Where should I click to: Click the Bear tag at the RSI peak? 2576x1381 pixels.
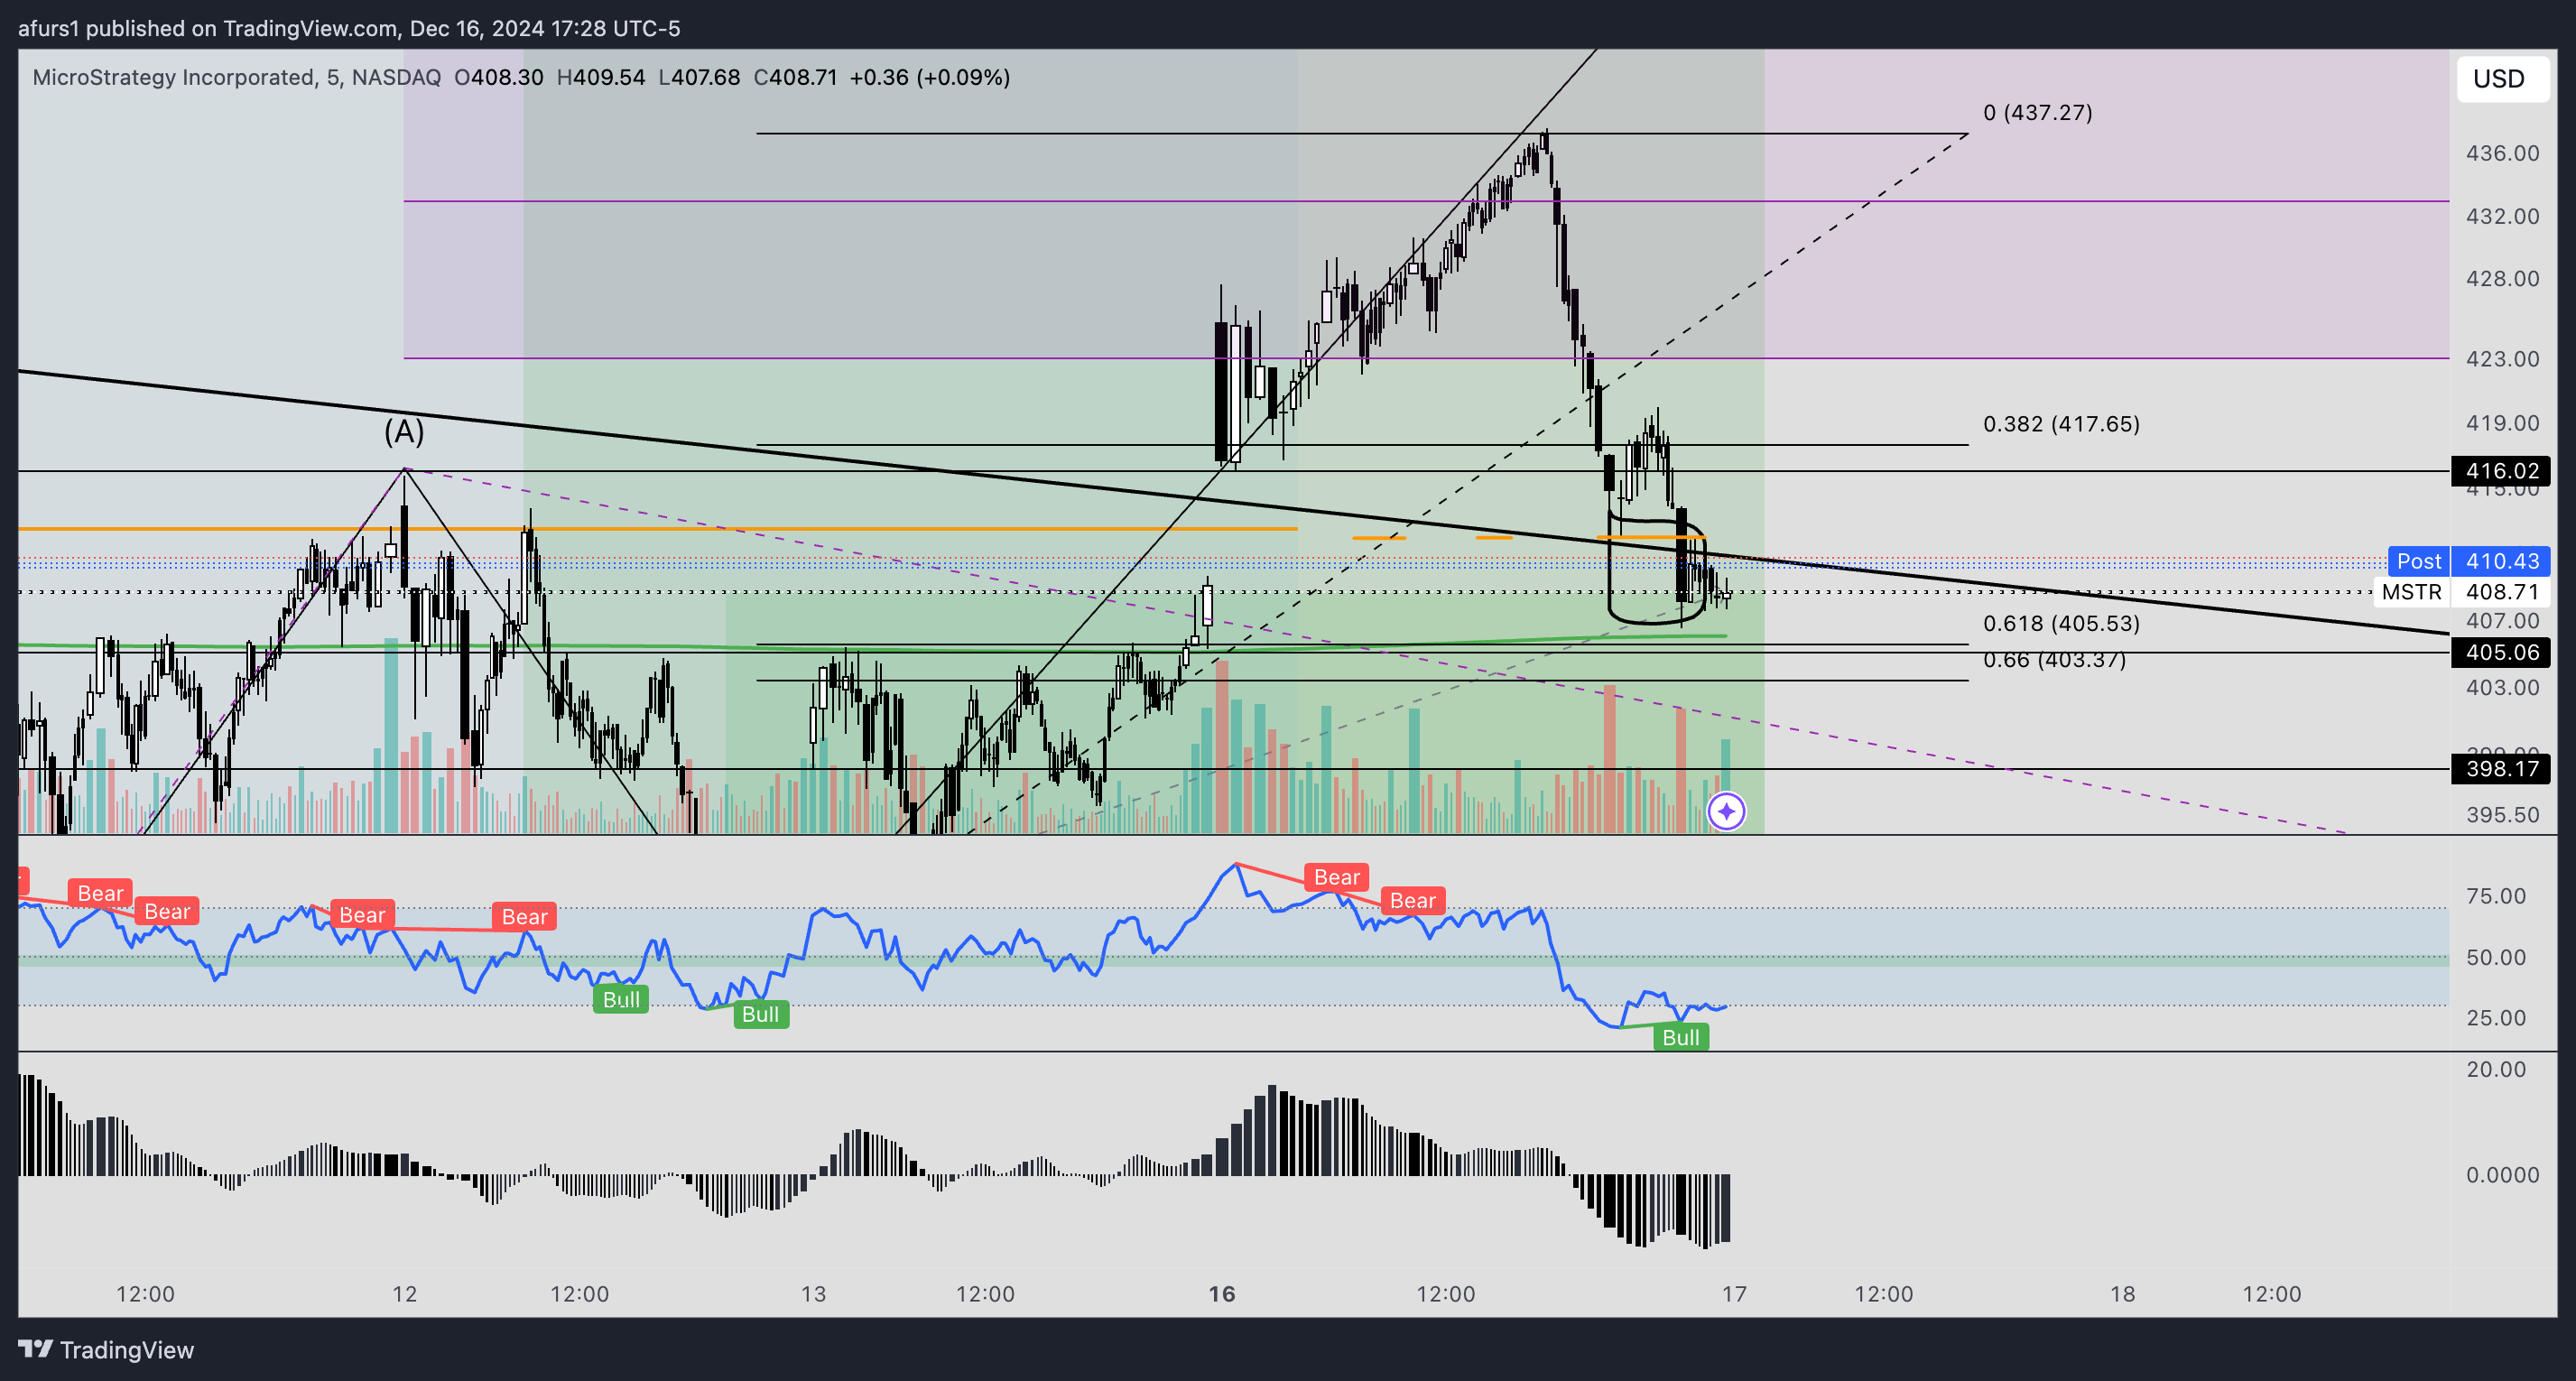click(1336, 878)
